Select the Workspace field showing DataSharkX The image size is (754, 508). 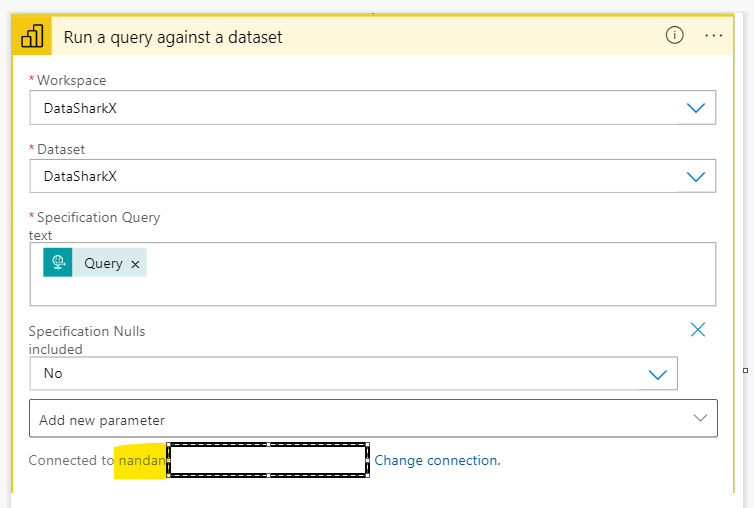point(350,108)
